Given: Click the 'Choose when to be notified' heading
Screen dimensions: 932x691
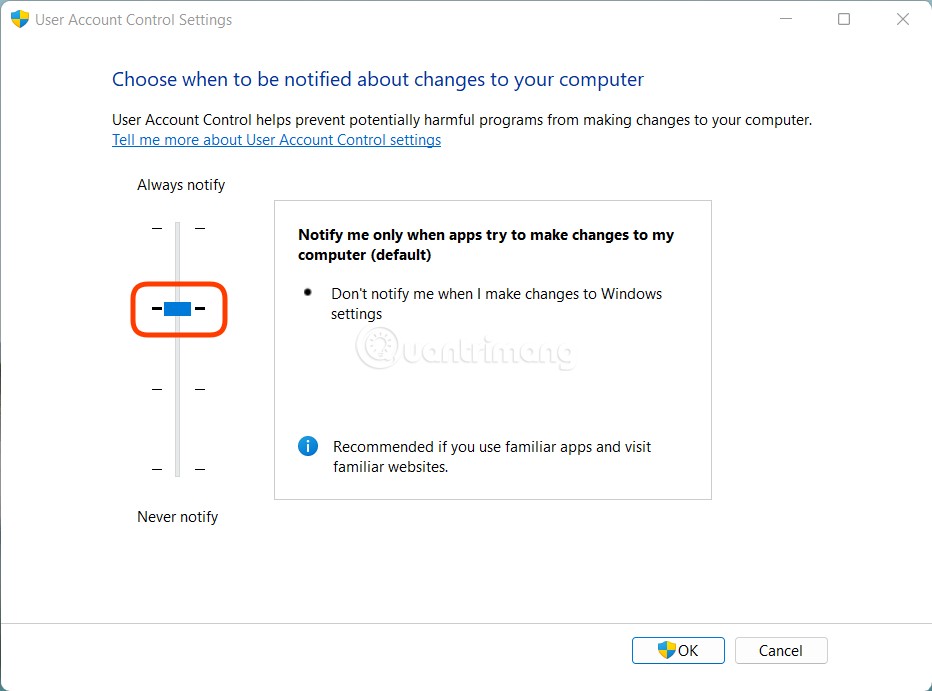Looking at the screenshot, I should tap(378, 80).
